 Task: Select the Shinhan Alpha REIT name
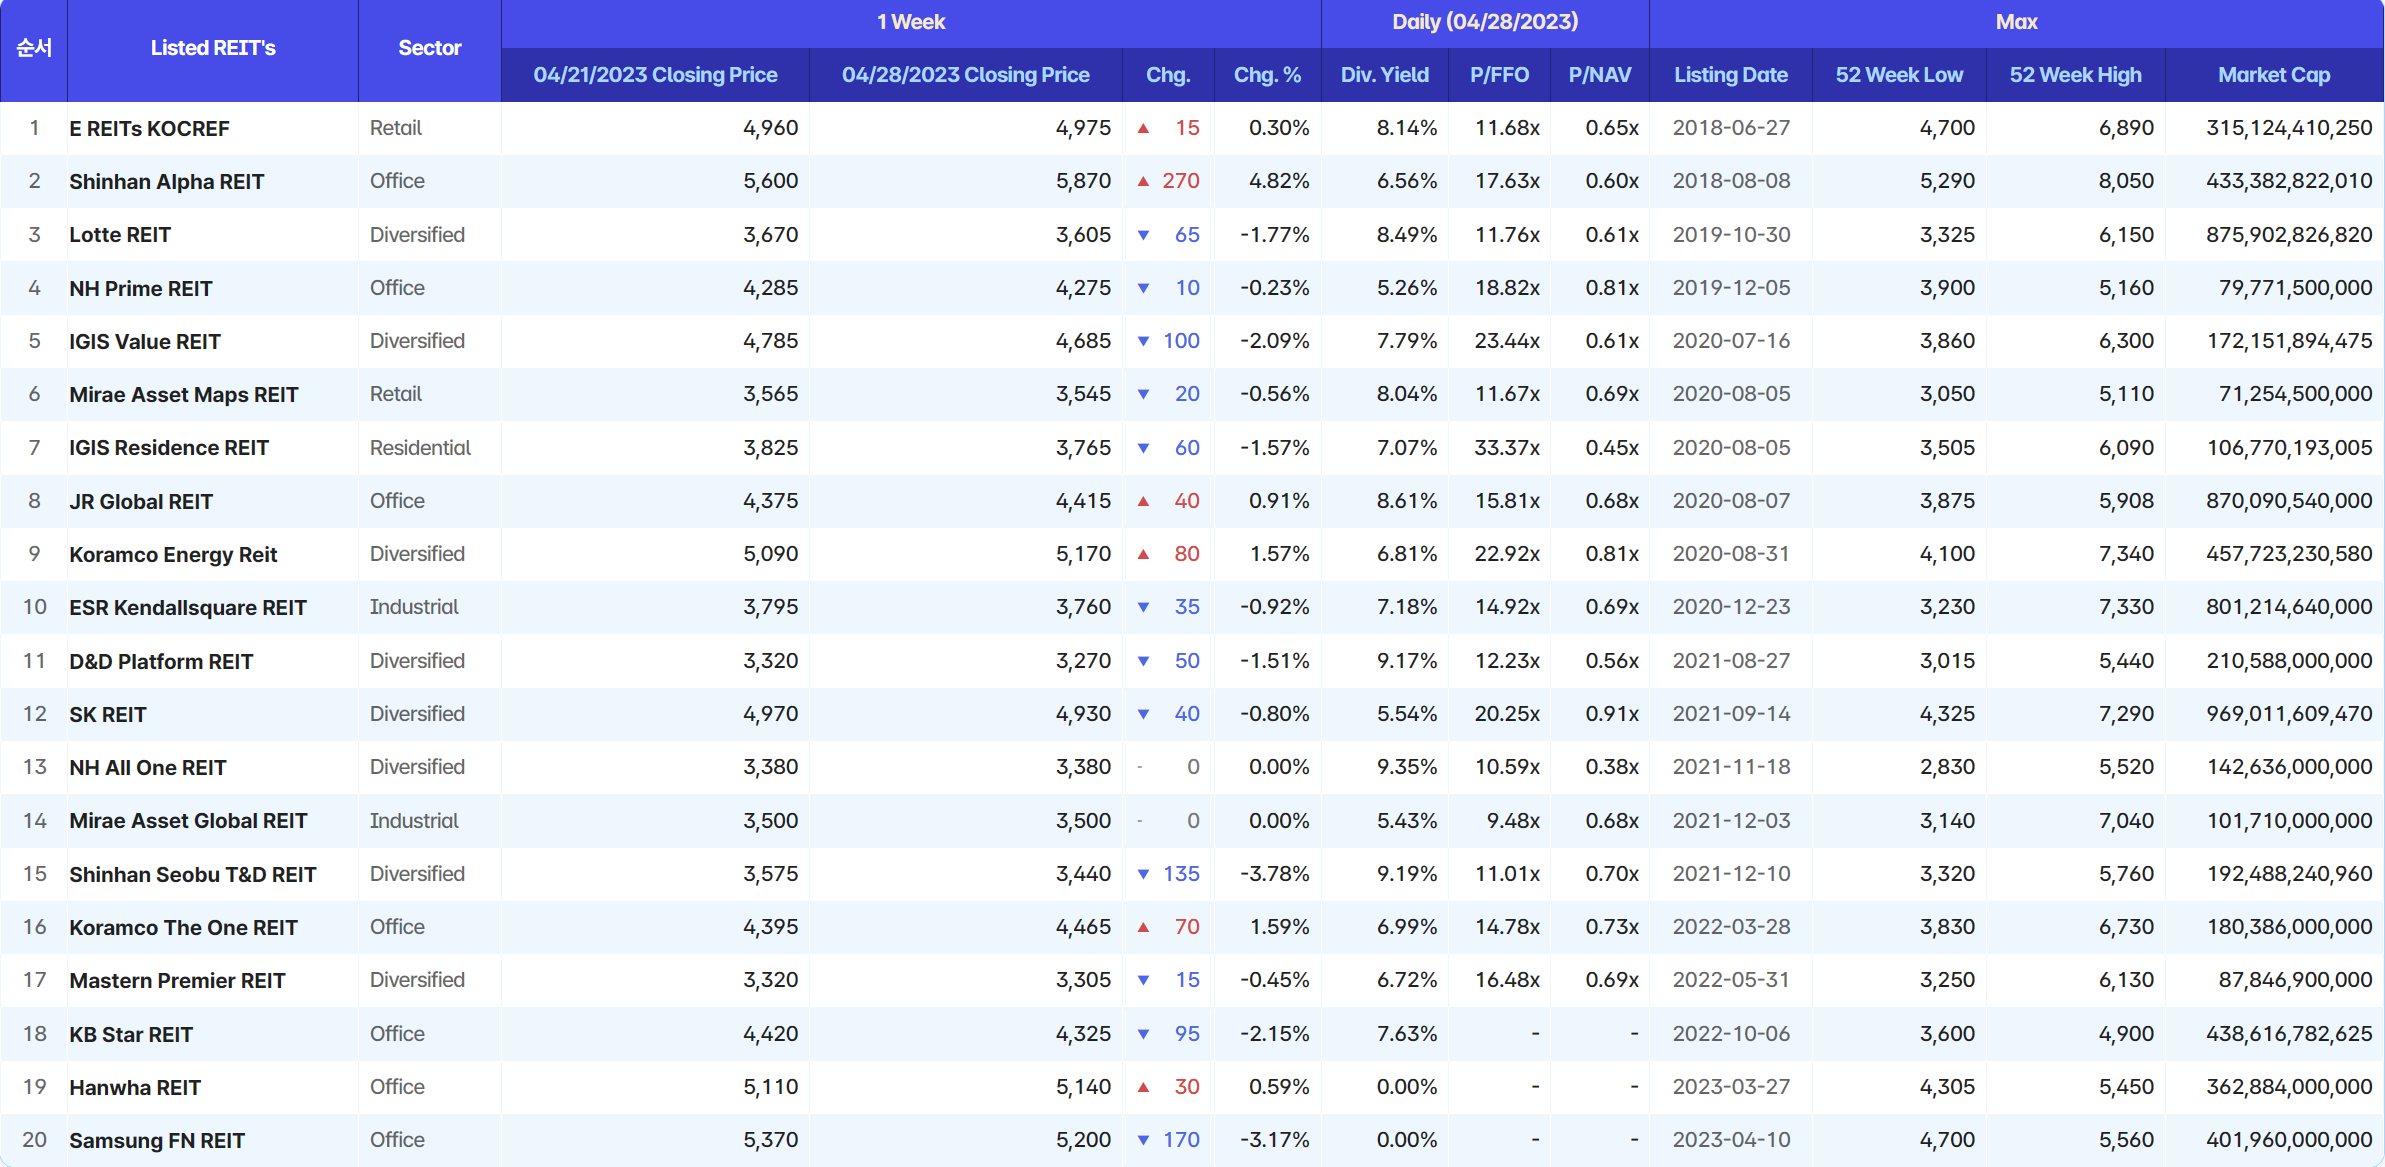[167, 182]
